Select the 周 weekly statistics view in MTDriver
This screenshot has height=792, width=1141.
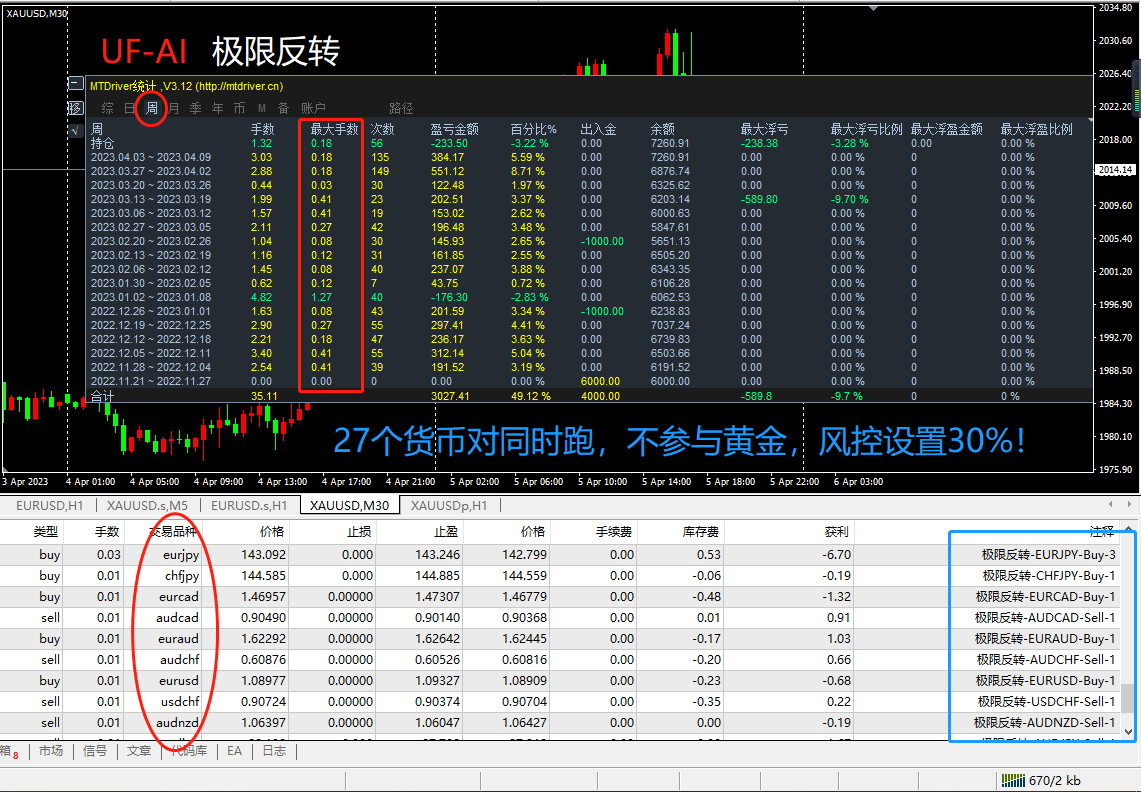[x=152, y=107]
